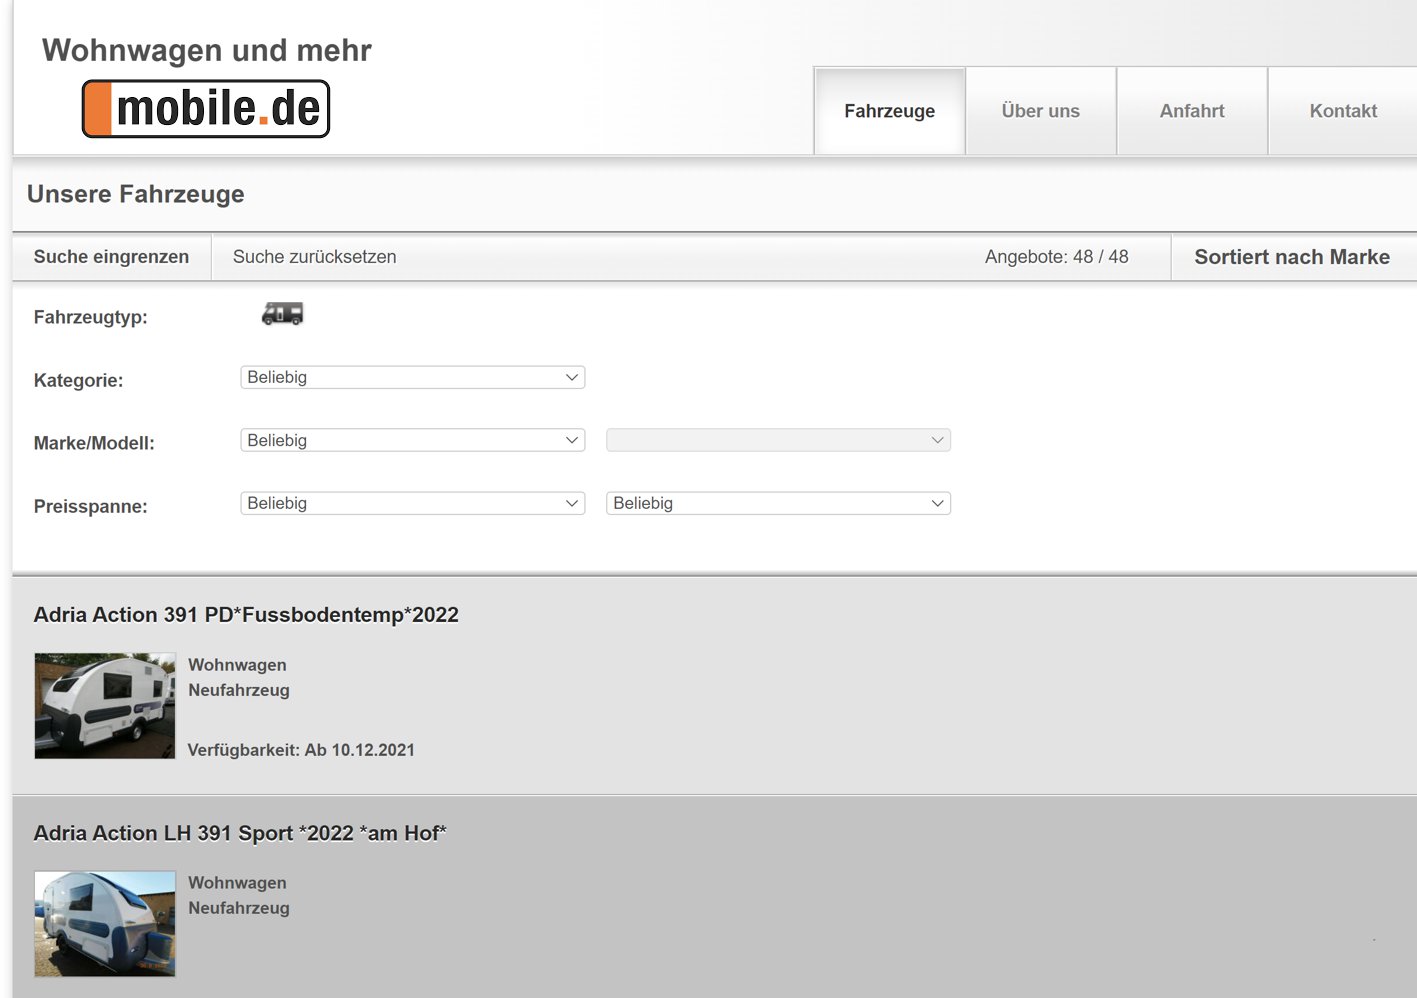This screenshot has width=1417, height=998.
Task: Click the Wohnwagen und mehr heading
Action: pos(207,50)
